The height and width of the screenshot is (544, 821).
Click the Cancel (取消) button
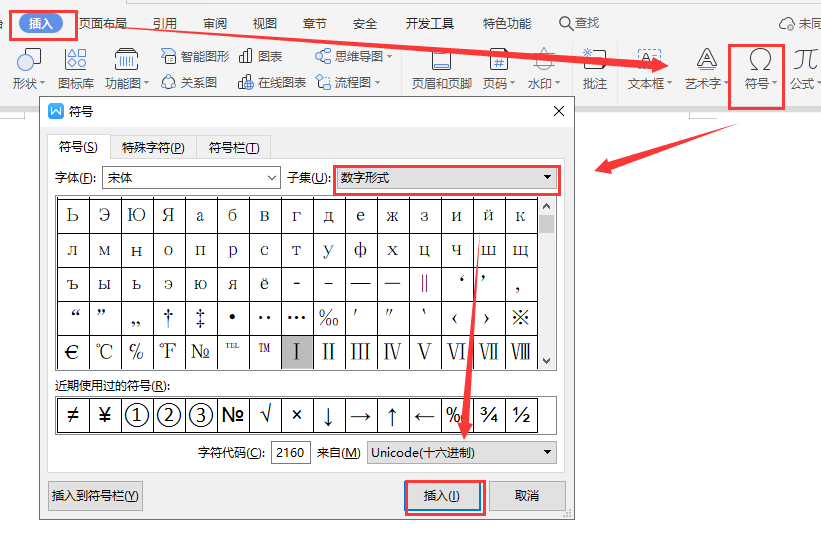pos(527,495)
